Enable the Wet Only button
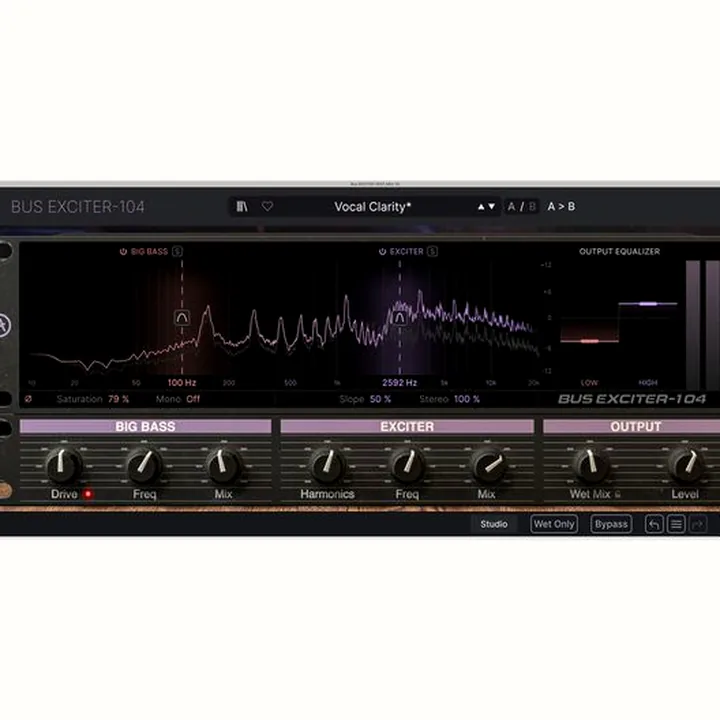Screen dimensions: 720x720 pos(554,524)
